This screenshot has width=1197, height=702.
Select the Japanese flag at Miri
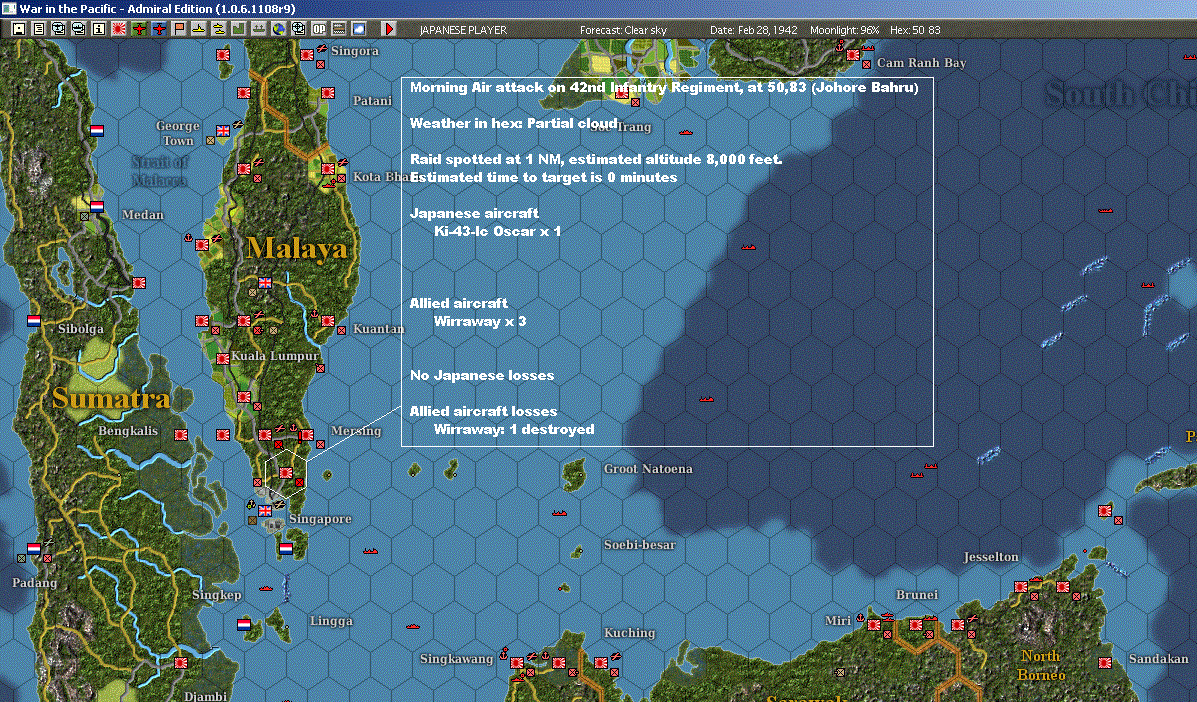coord(874,624)
